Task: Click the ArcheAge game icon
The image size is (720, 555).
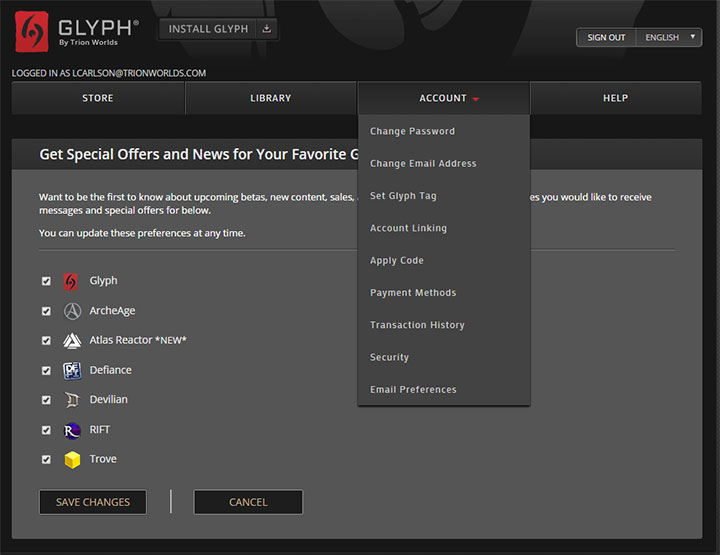Action: [x=72, y=311]
